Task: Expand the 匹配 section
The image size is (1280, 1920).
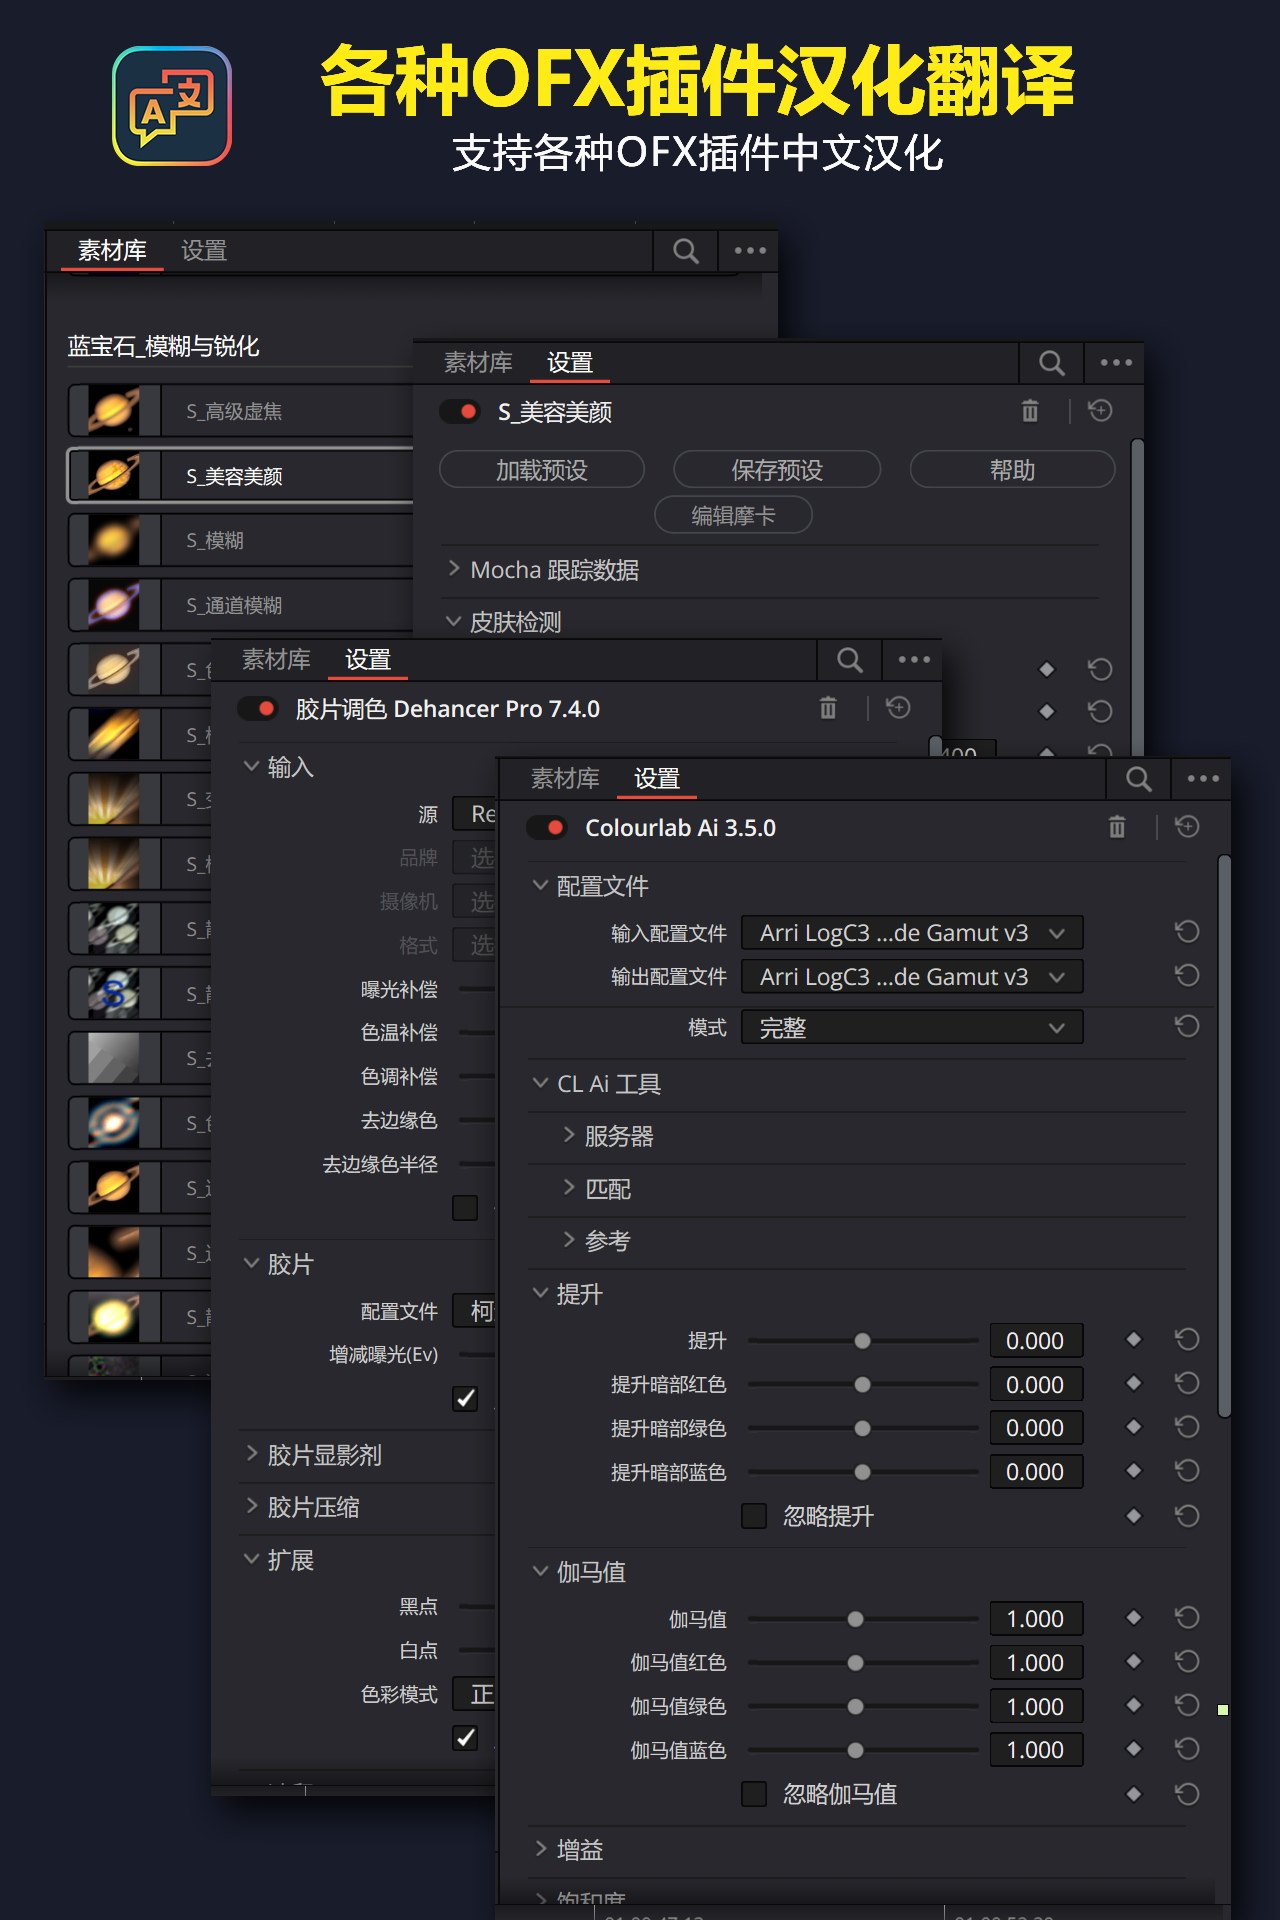Action: (x=569, y=1188)
